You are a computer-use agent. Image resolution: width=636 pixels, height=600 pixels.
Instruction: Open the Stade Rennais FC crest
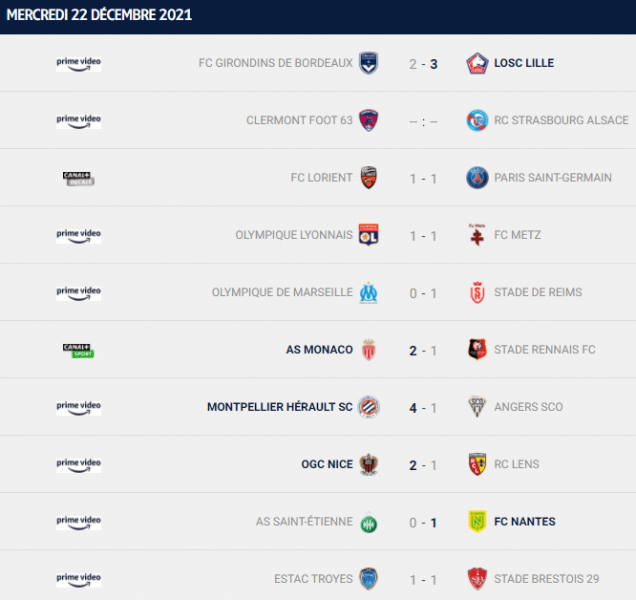(477, 349)
